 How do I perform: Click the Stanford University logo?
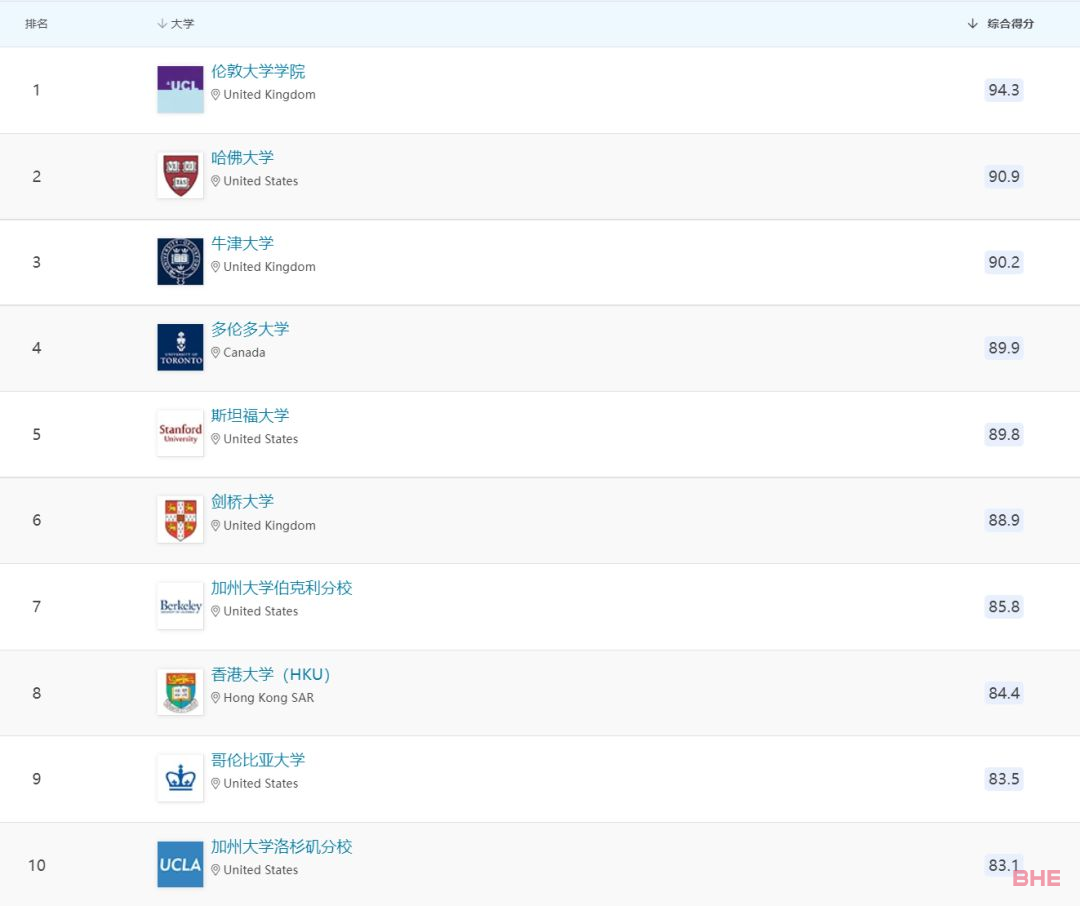point(180,433)
